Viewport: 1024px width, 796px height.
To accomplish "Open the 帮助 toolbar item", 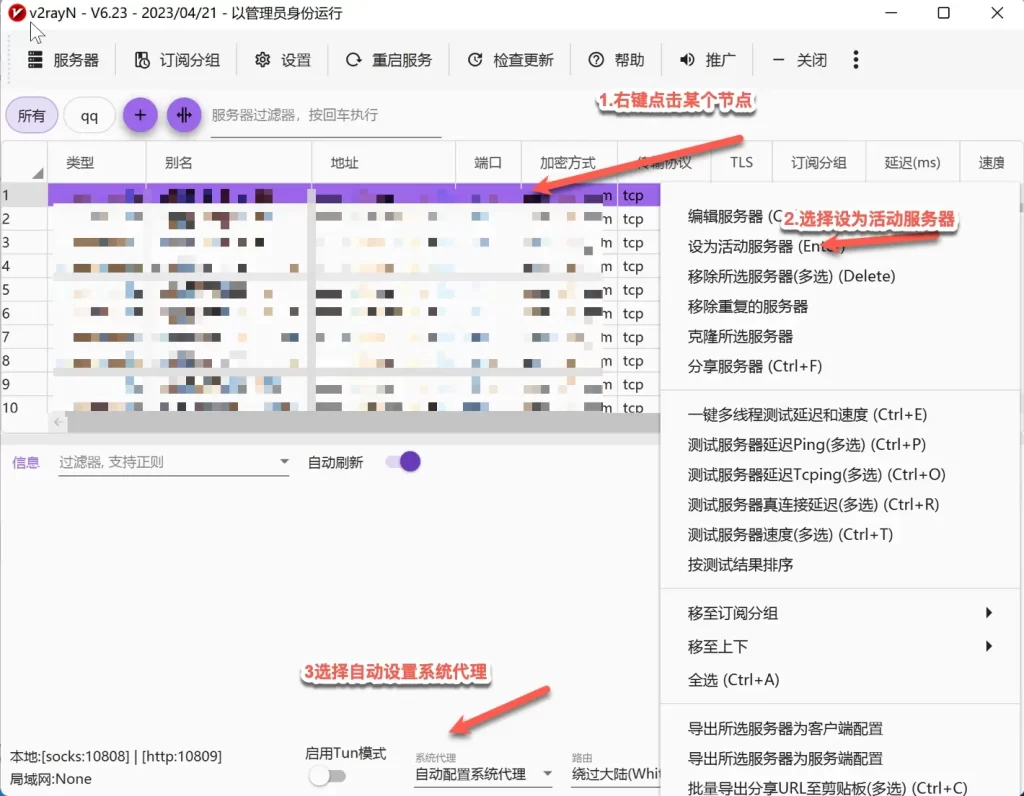I will [x=616, y=60].
